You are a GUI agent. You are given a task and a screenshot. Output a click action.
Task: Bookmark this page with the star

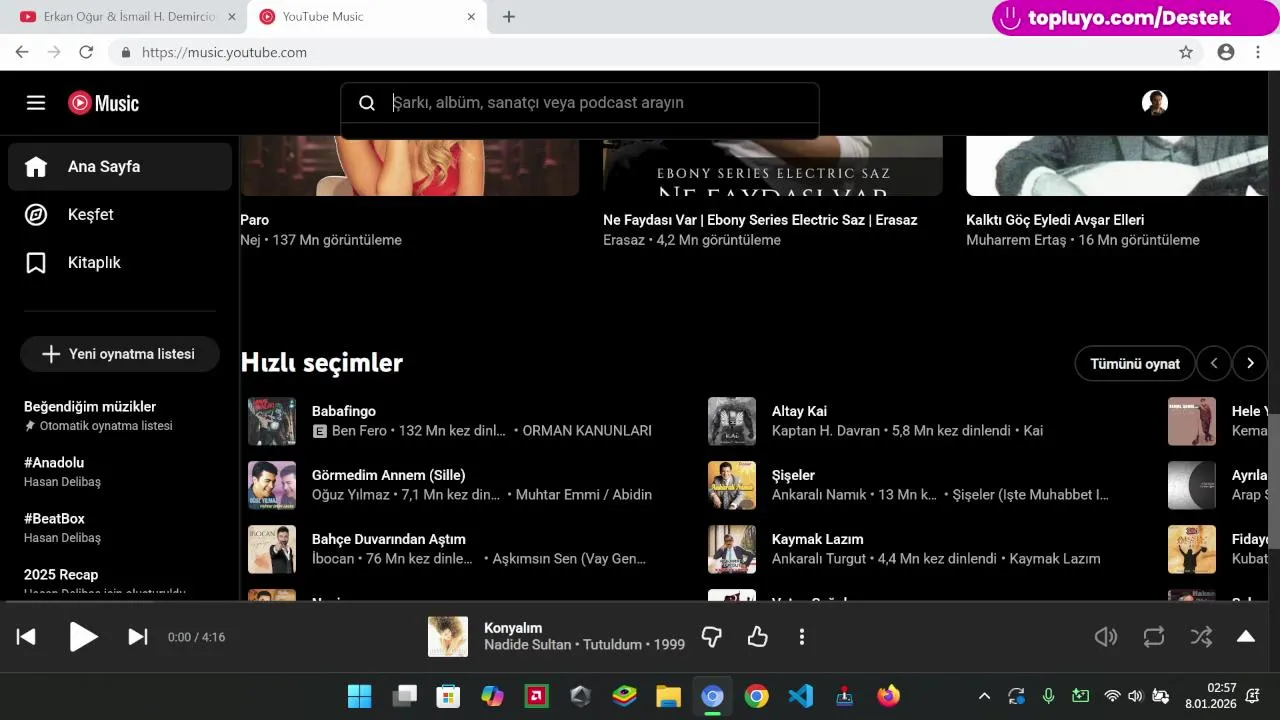1186,52
